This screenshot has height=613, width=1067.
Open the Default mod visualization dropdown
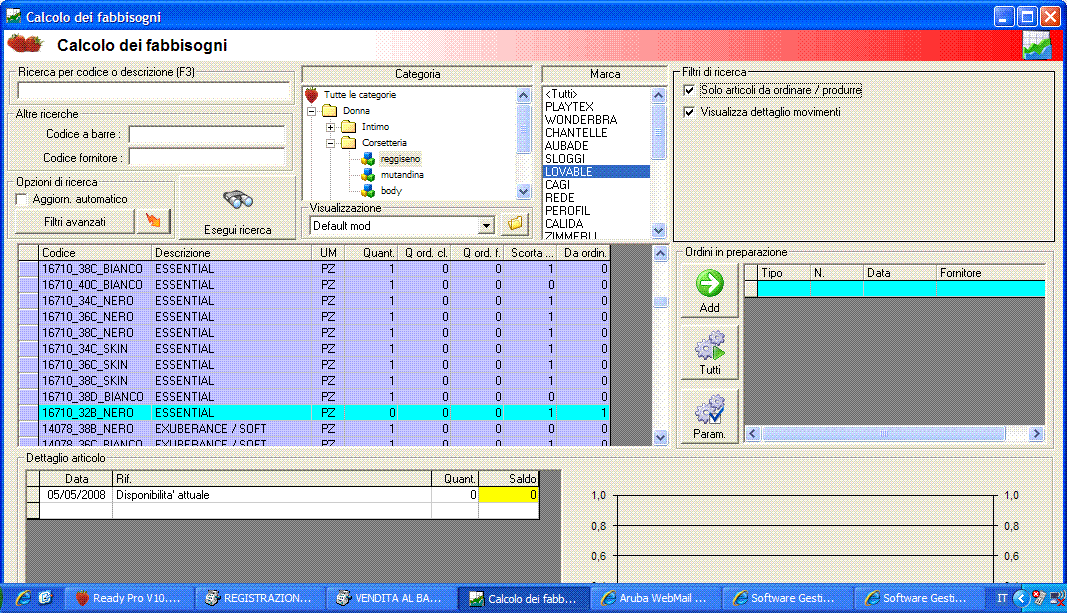coord(486,226)
